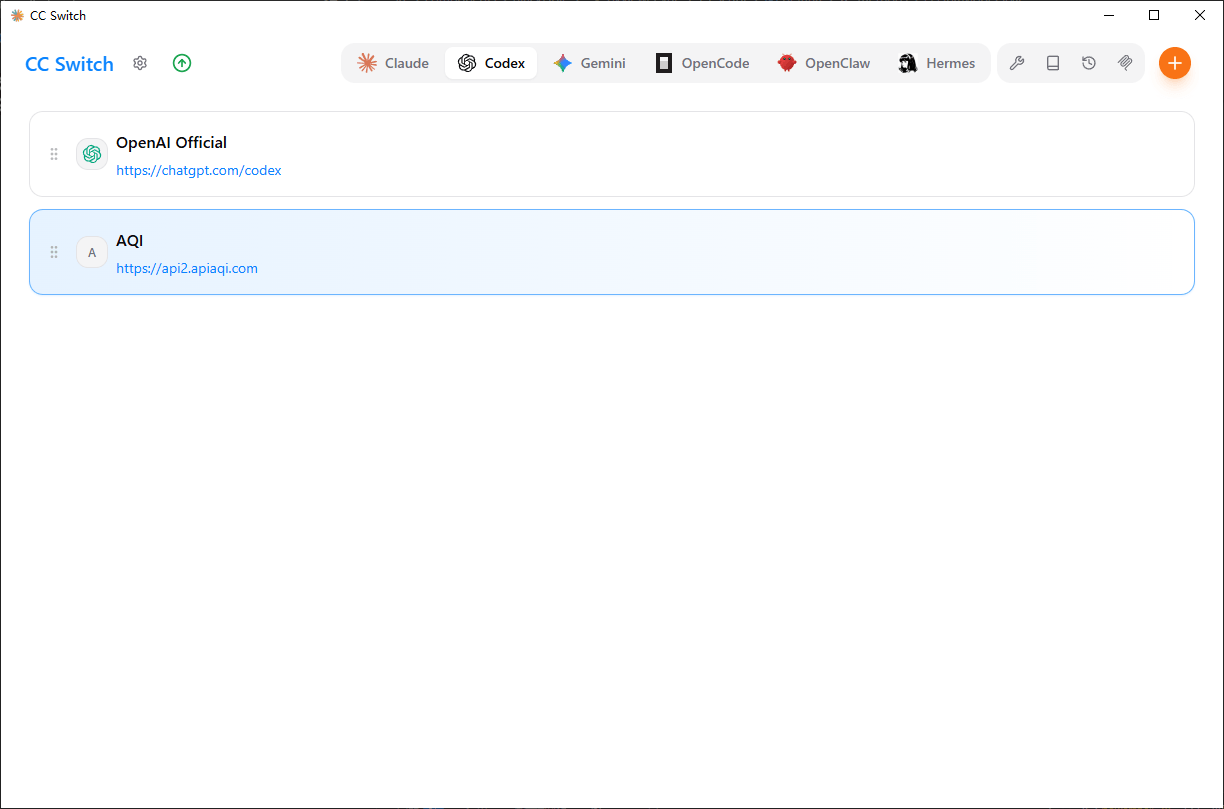Image resolution: width=1224 pixels, height=809 pixels.
Task: Grab the drag handle on AQI card
Action: pos(54,252)
